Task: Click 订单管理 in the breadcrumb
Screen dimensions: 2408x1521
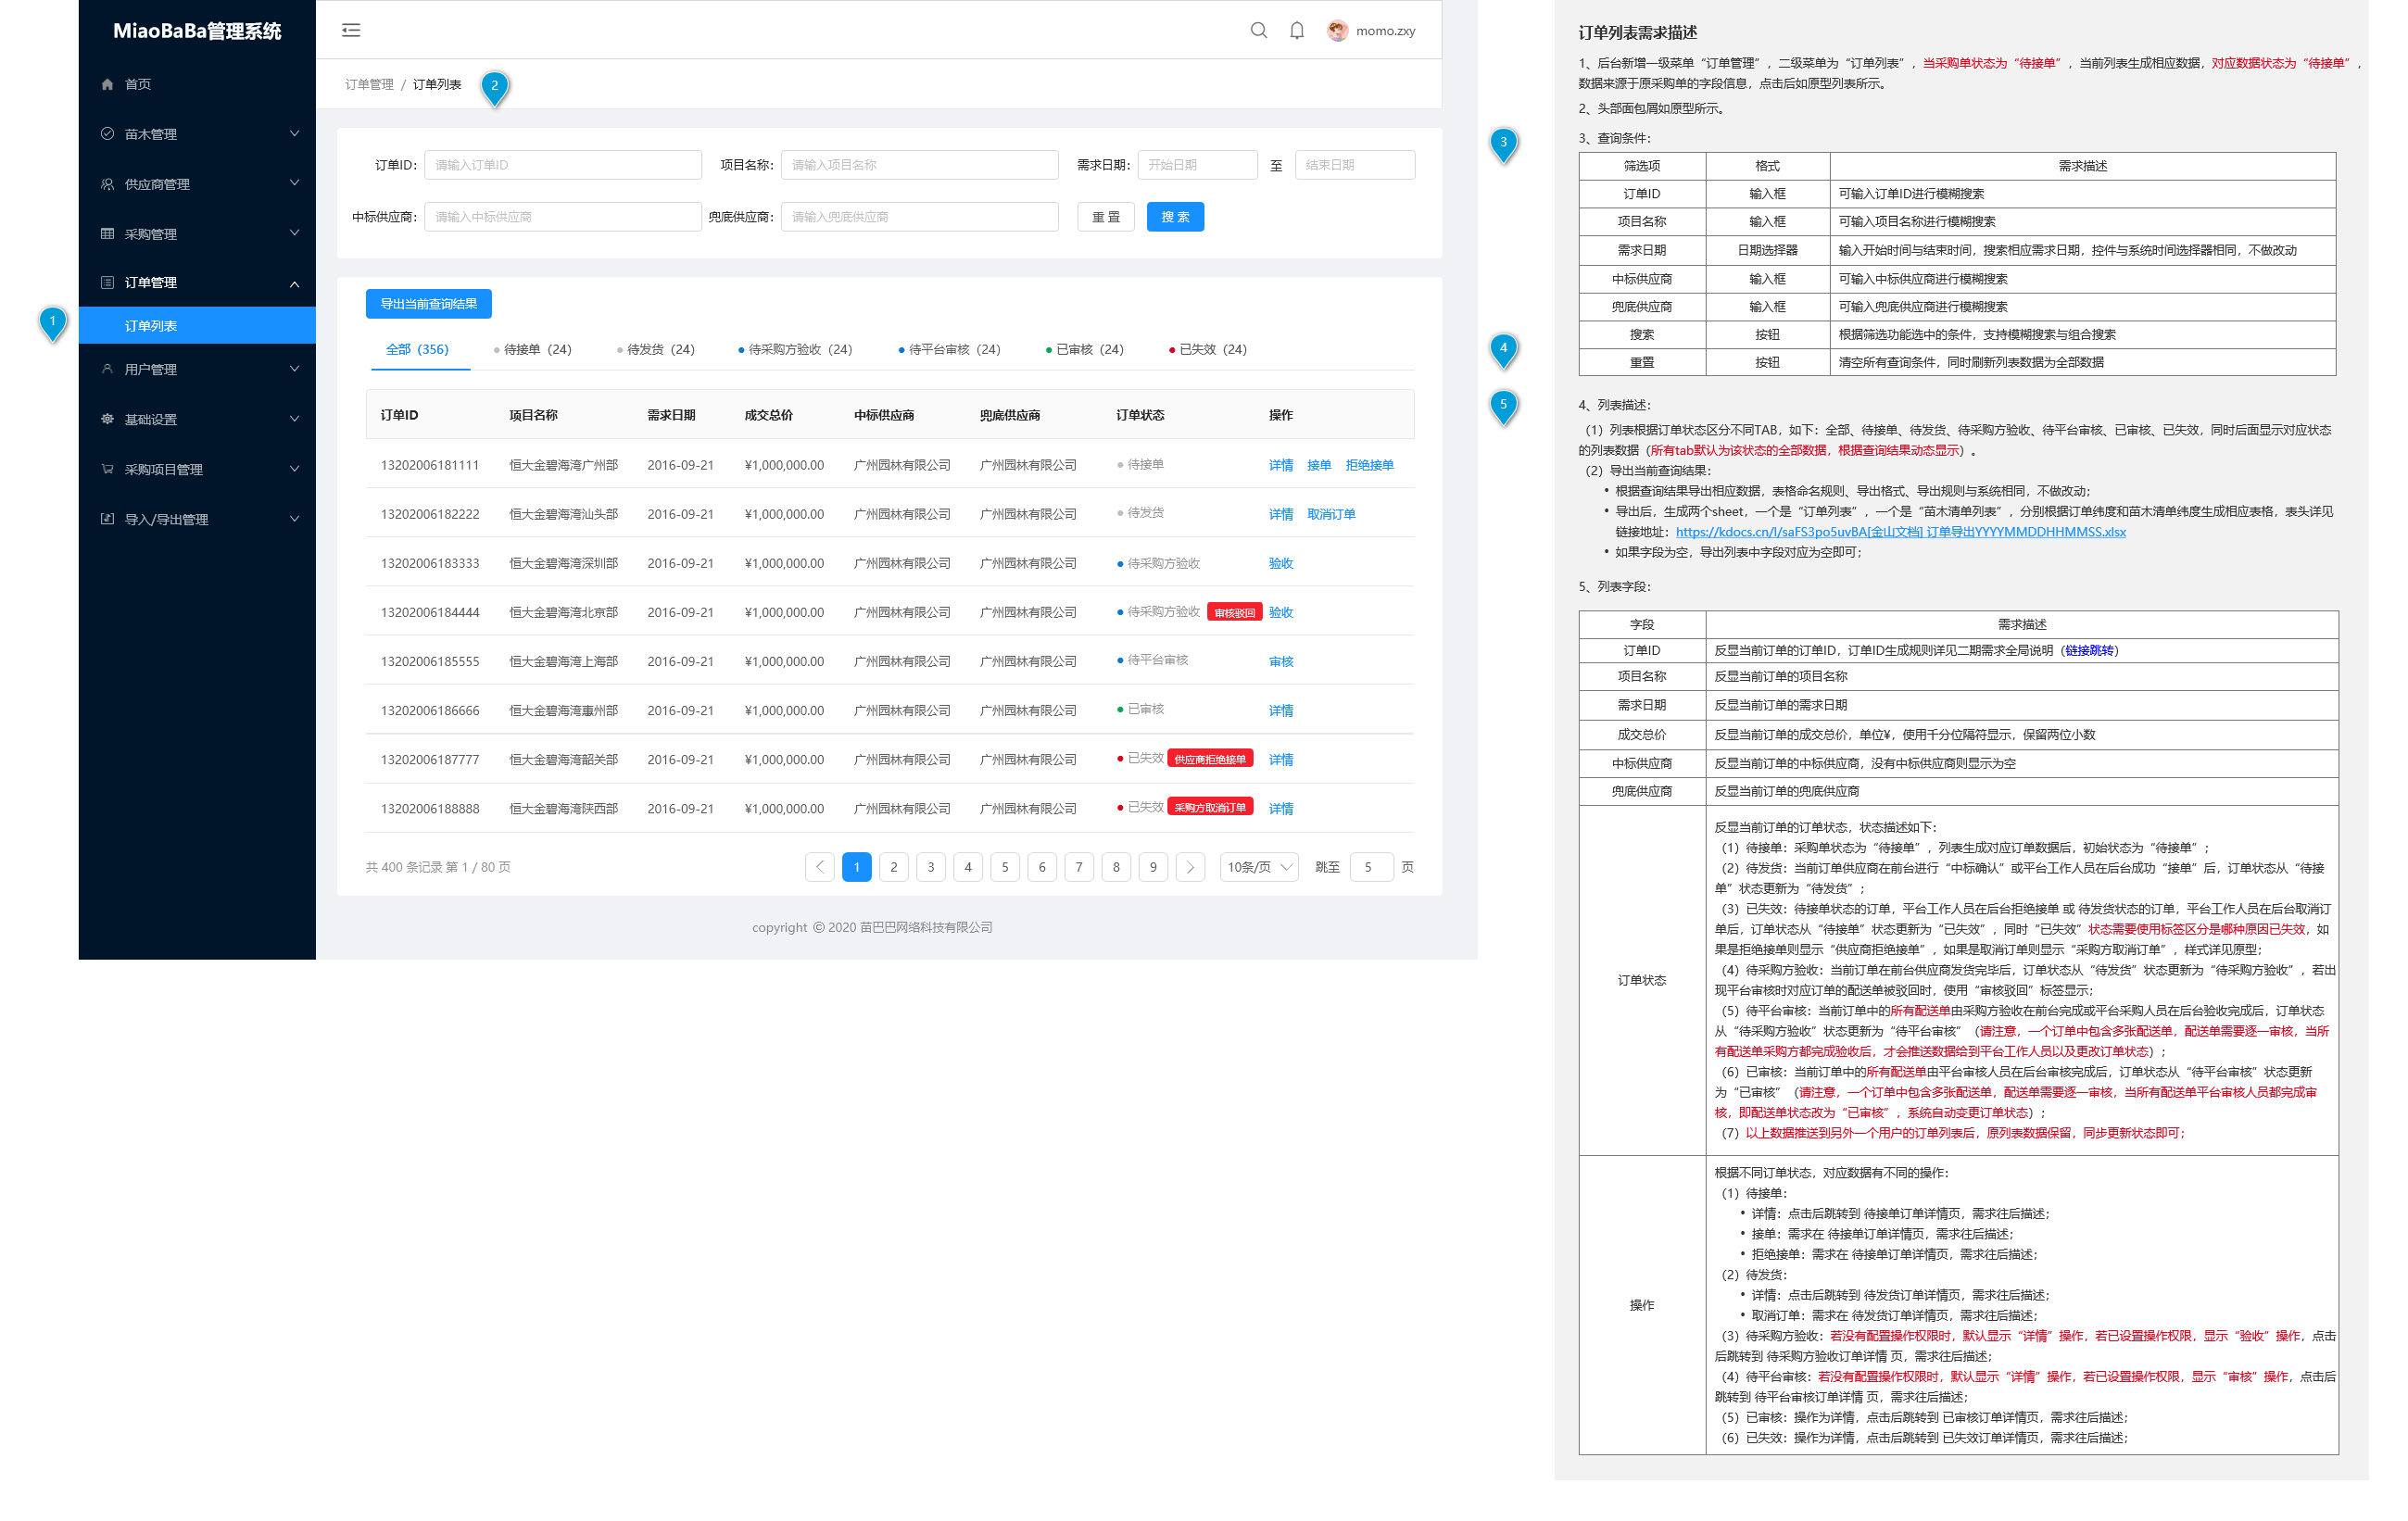Action: click(x=369, y=84)
